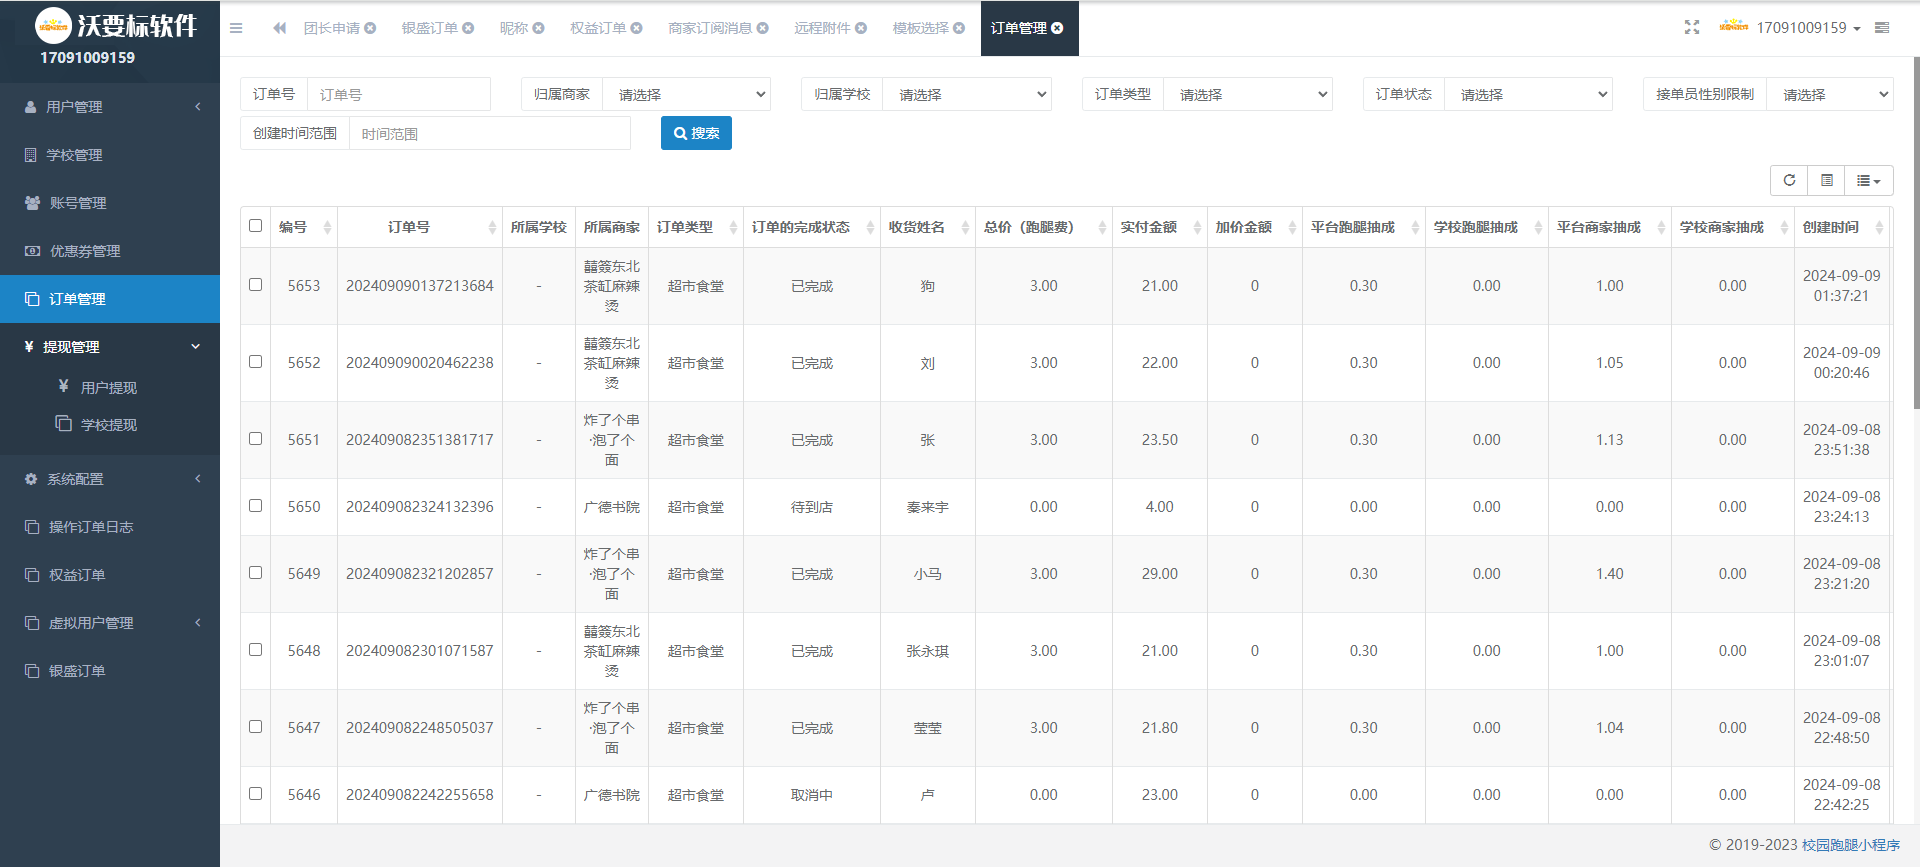The width and height of the screenshot is (1920, 867).
Task: Toggle card view with the table view icon
Action: coord(1826,180)
